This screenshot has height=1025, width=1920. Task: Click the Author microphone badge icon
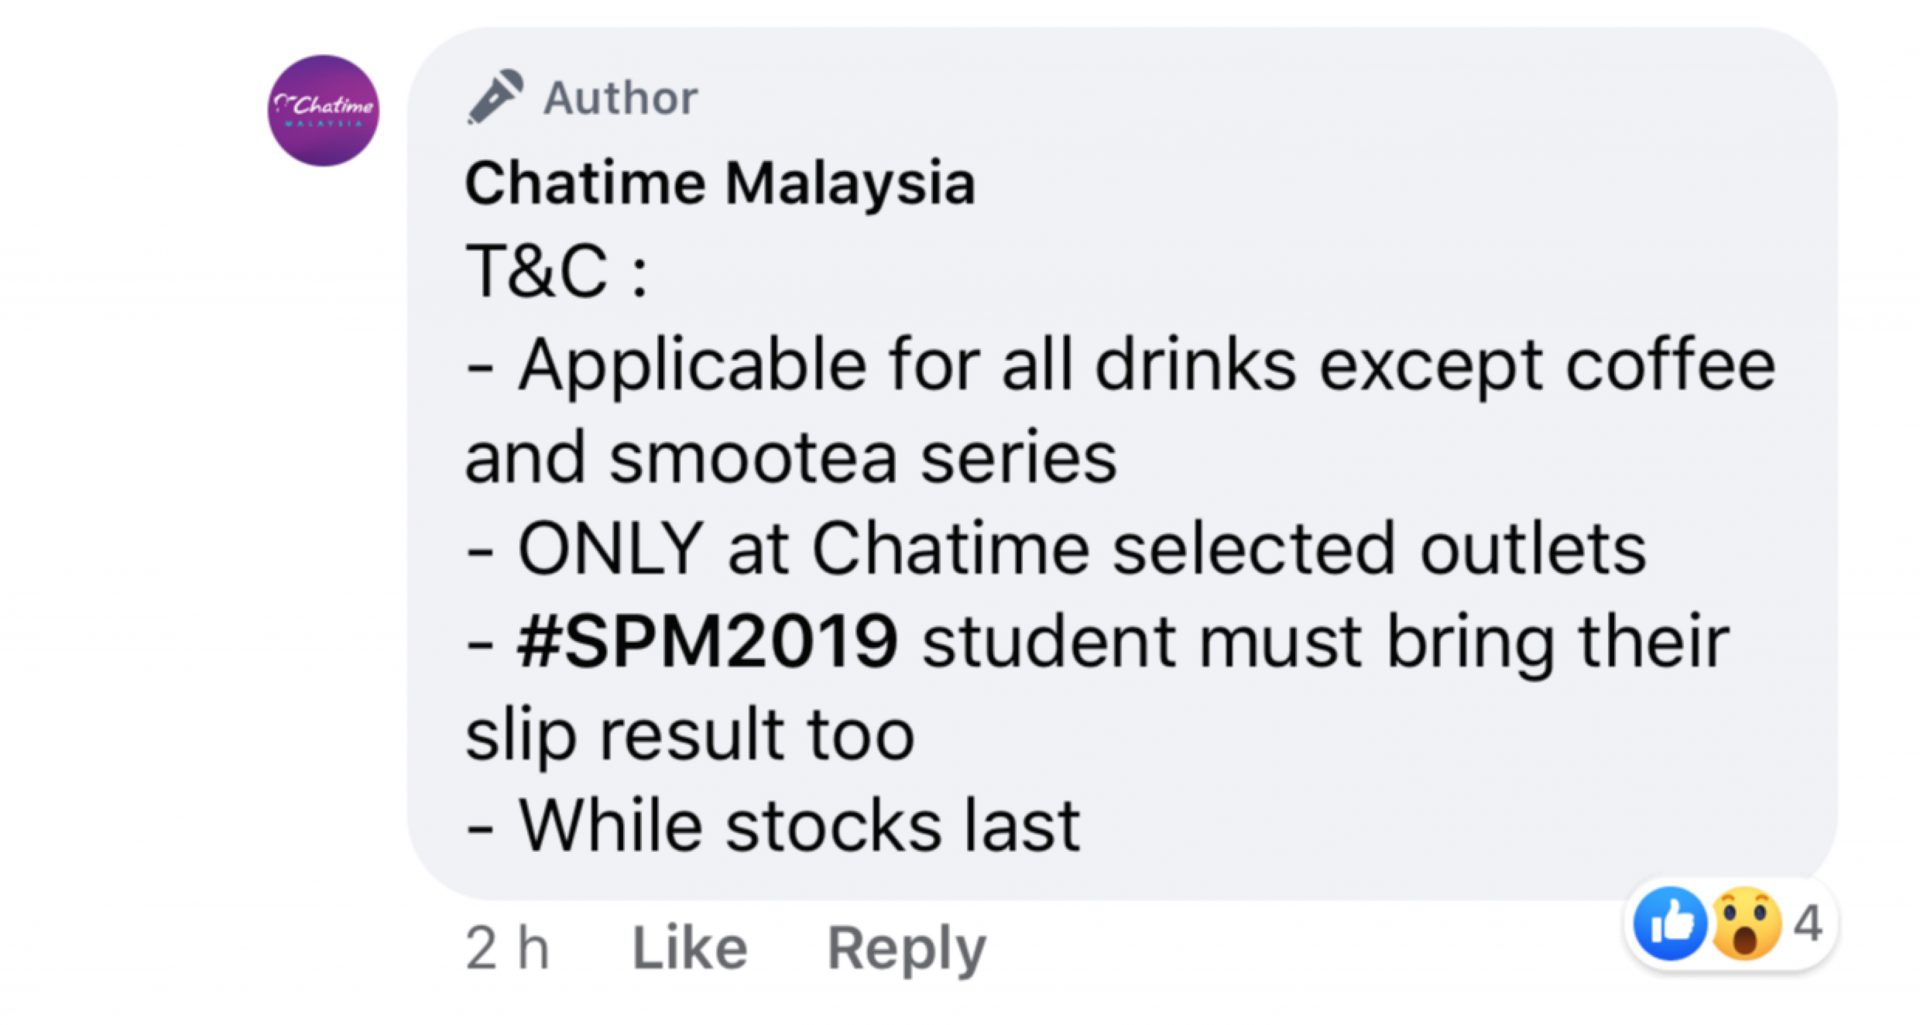tap(495, 97)
